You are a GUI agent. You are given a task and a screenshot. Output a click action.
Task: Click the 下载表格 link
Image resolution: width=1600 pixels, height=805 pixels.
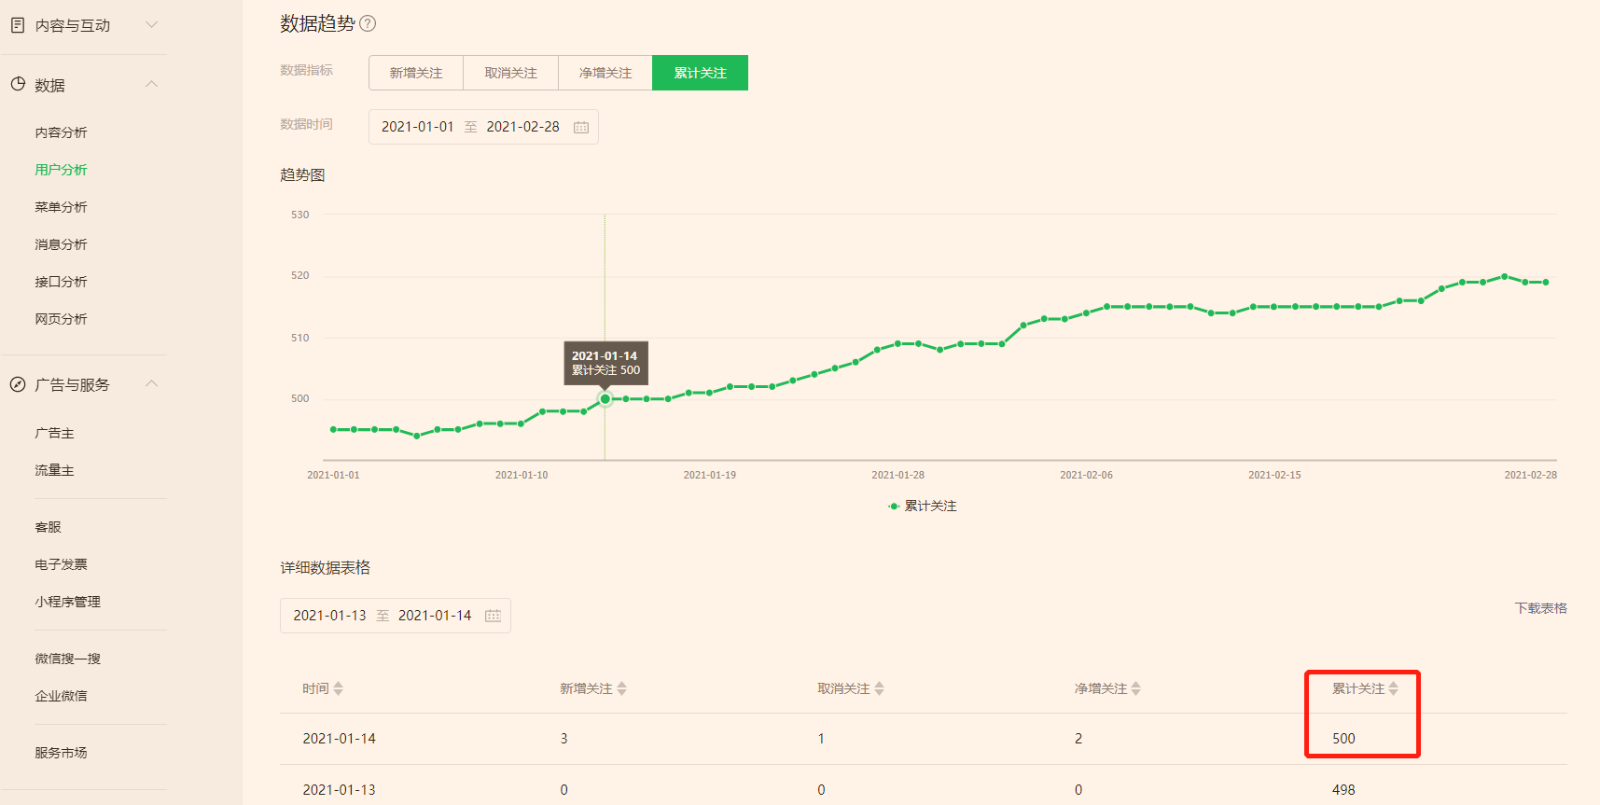1540,608
